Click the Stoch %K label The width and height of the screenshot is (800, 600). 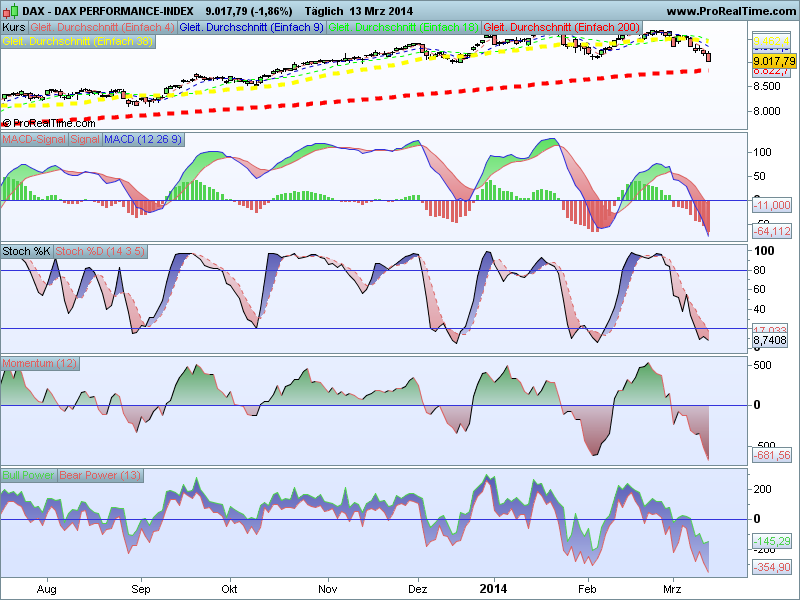coord(27,251)
